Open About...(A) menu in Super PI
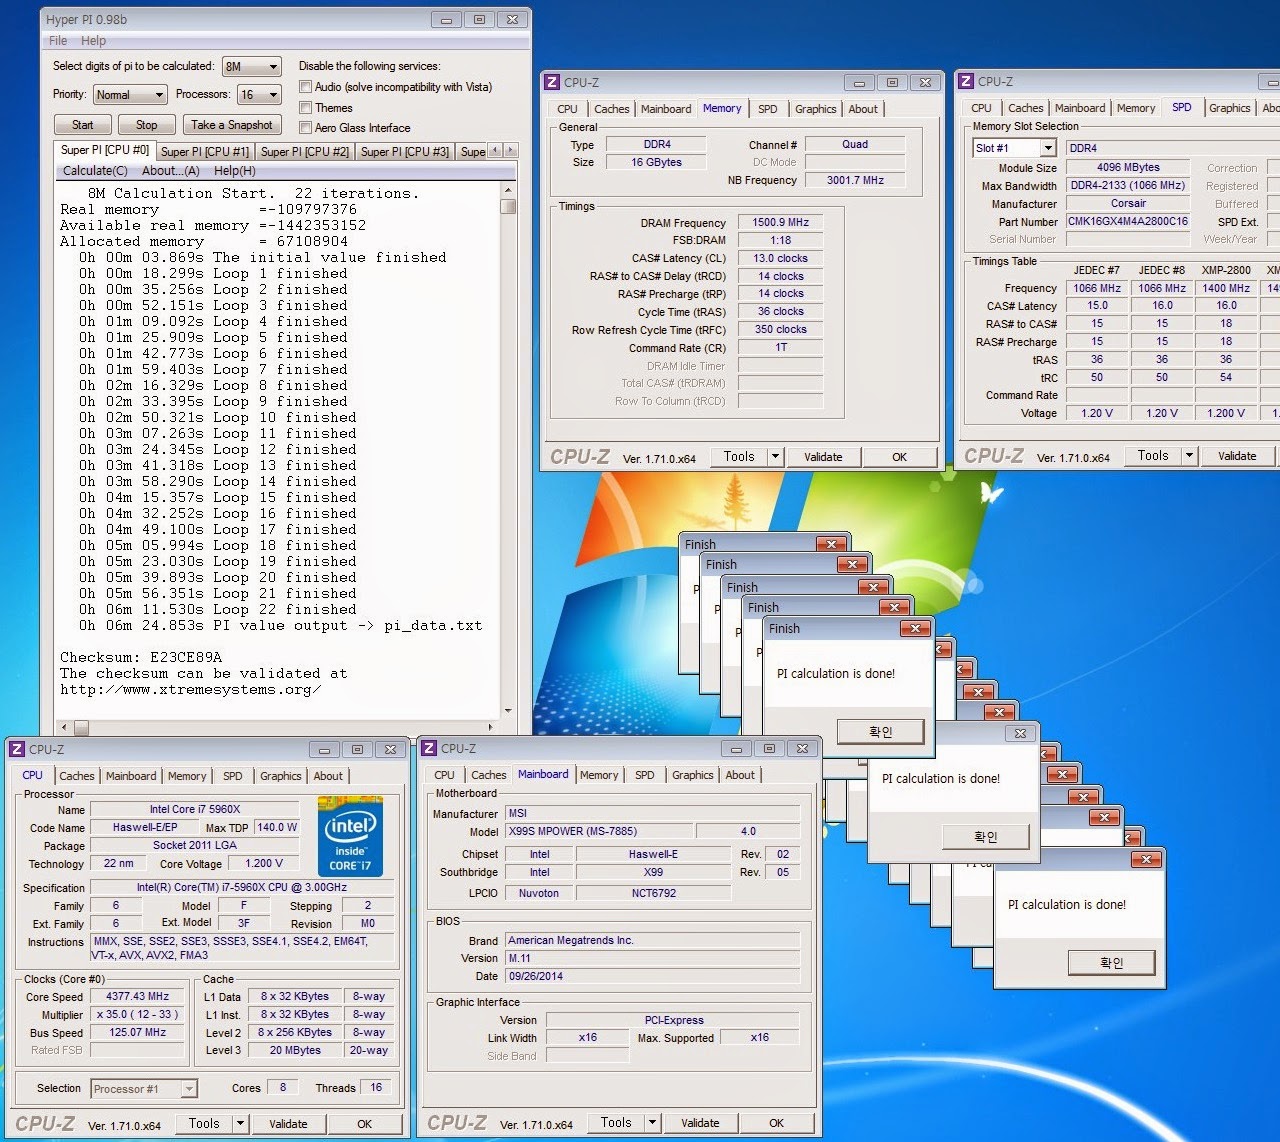1280x1142 pixels. tap(171, 171)
